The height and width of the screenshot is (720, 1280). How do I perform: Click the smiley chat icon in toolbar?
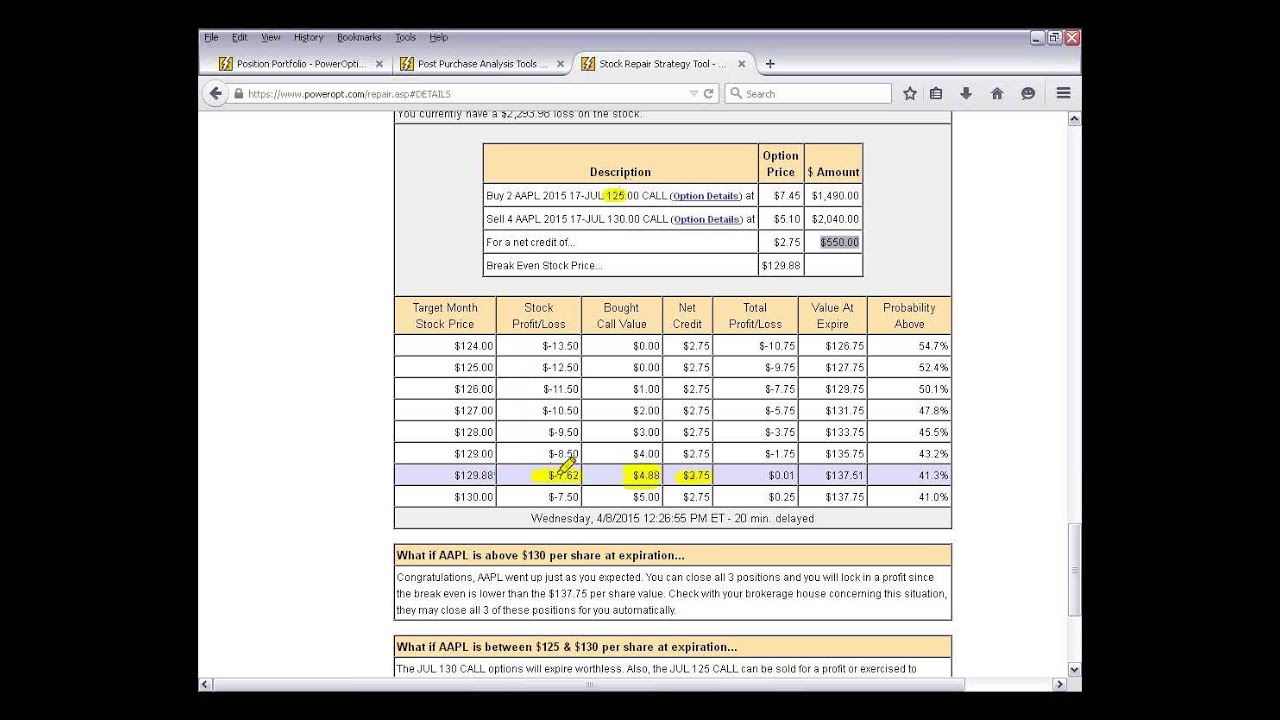tap(1028, 93)
